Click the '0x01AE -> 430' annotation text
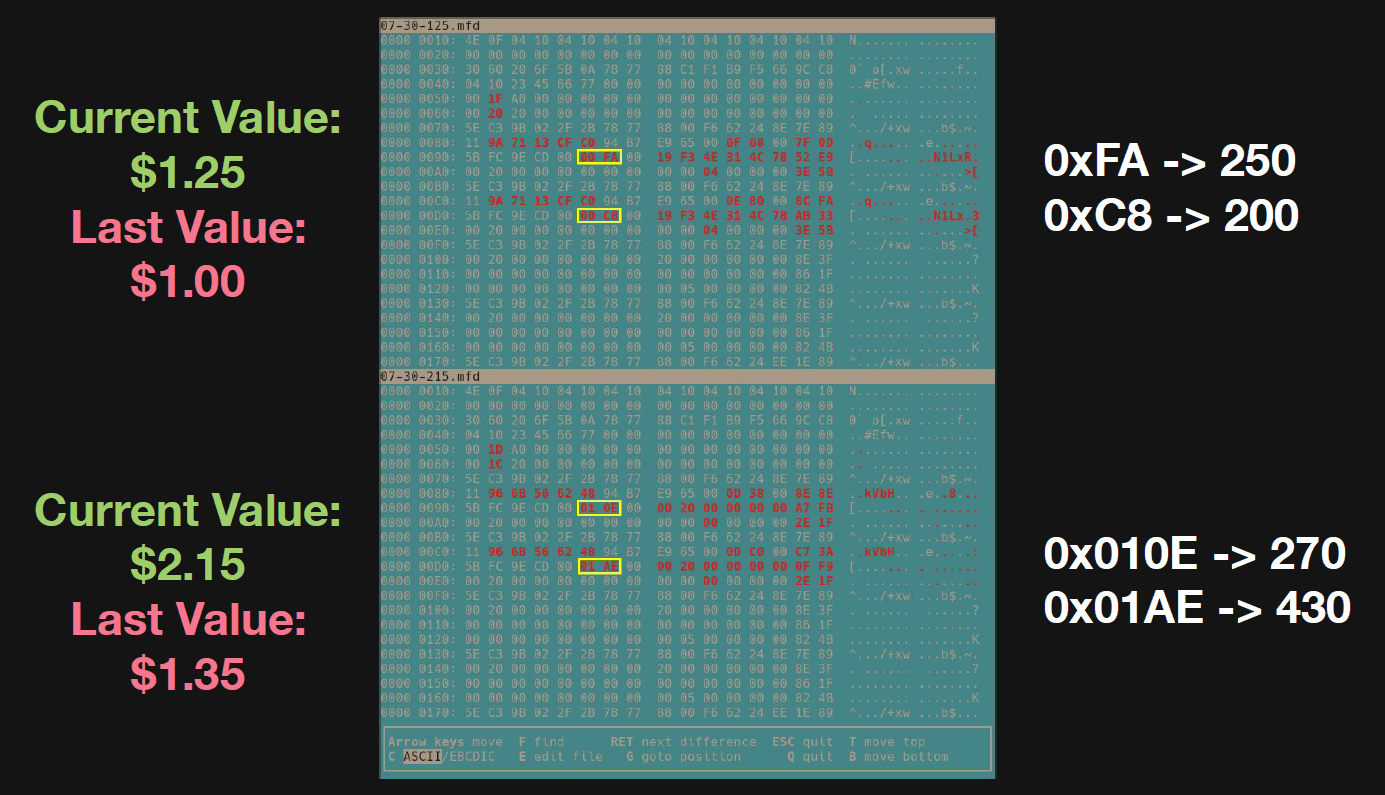1385x795 pixels. (1197, 607)
